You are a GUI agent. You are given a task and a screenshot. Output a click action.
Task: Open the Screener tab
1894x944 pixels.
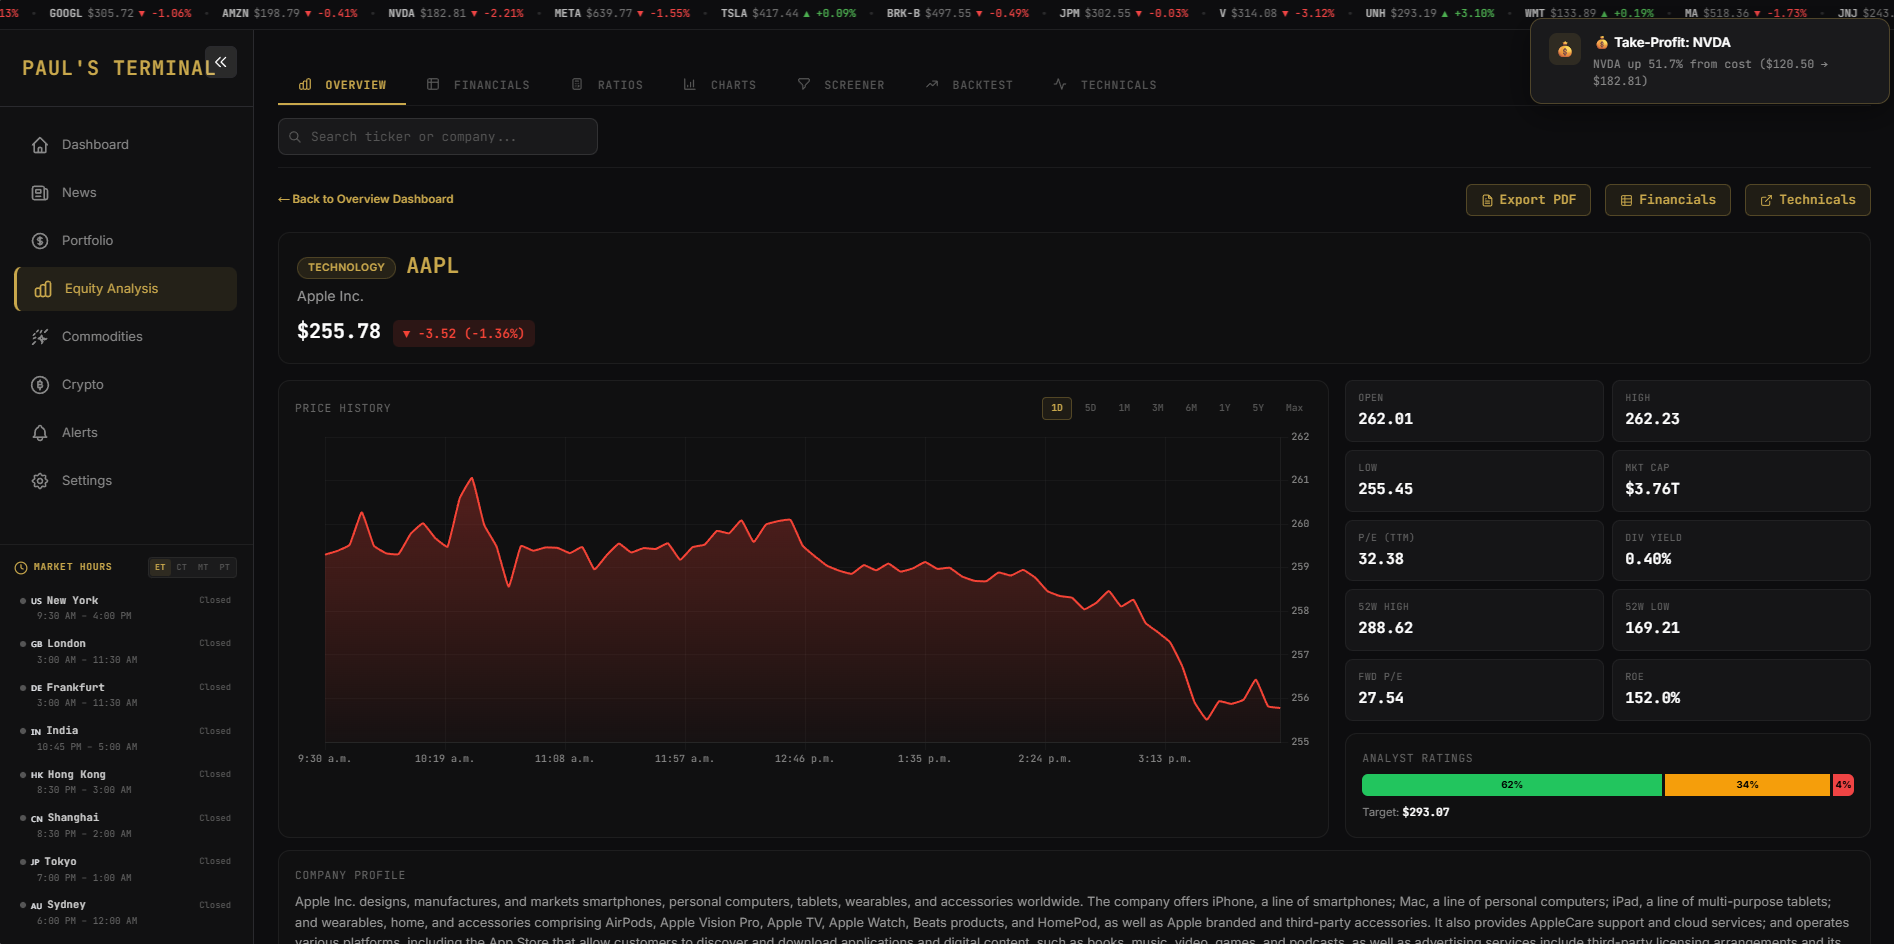tap(842, 85)
